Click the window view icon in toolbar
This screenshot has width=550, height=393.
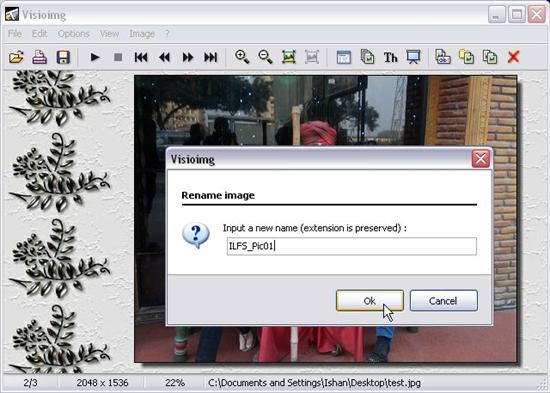(x=344, y=57)
